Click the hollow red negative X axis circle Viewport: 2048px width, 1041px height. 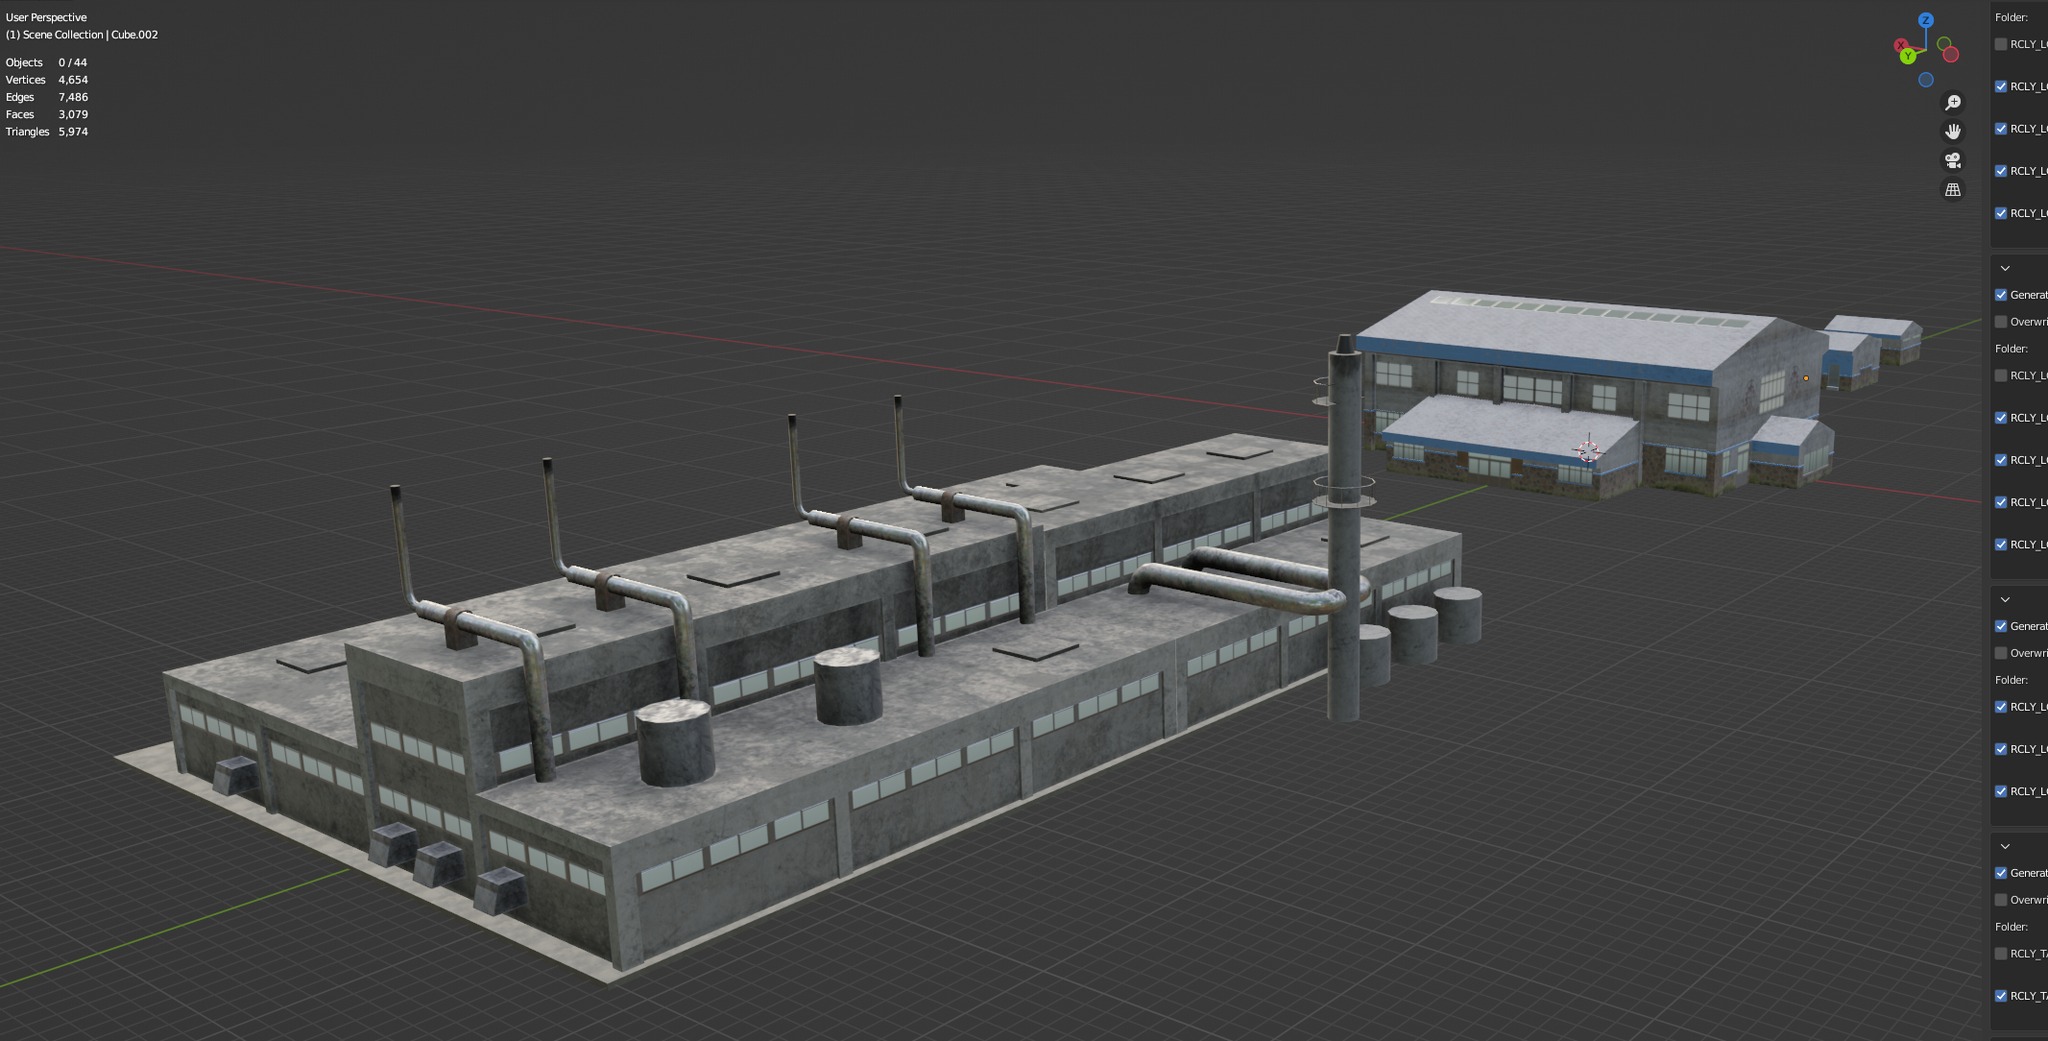click(1950, 55)
